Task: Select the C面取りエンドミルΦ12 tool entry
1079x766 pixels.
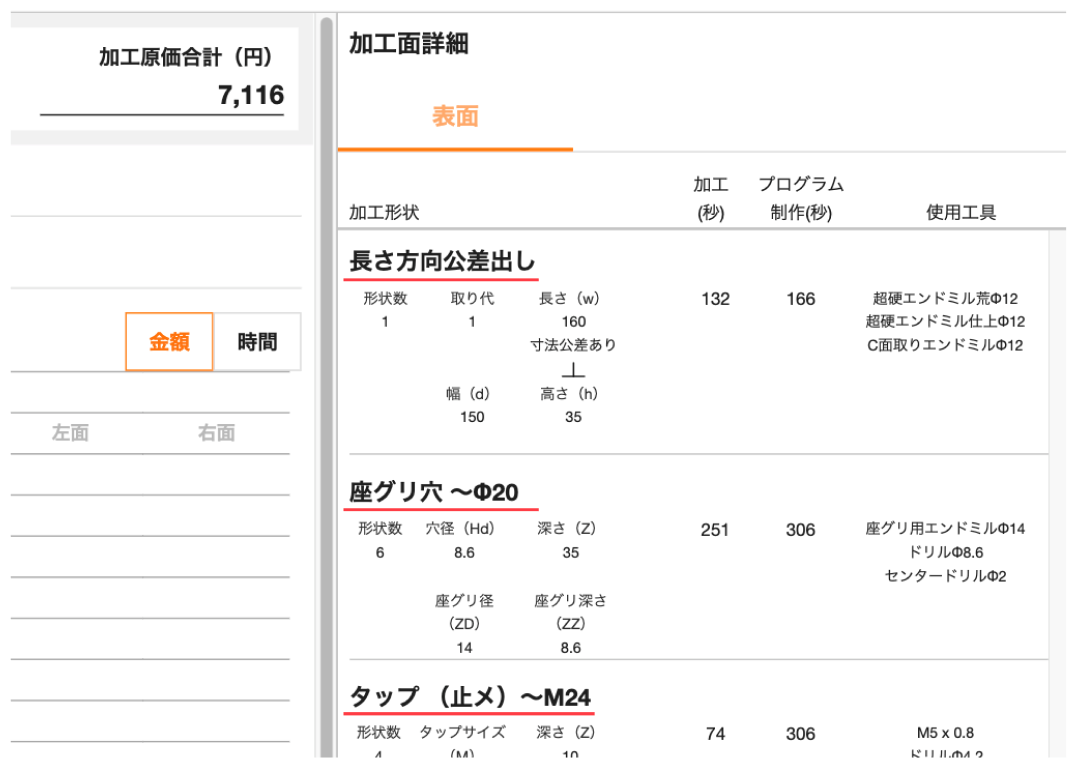Action: tap(945, 345)
